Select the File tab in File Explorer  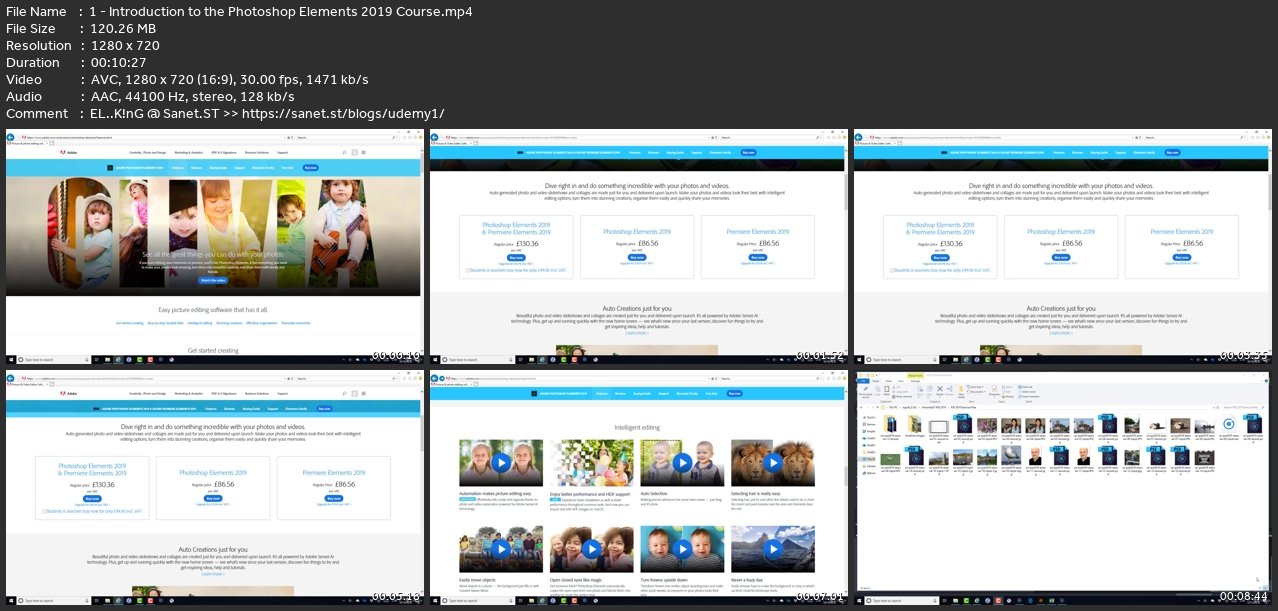(x=862, y=381)
